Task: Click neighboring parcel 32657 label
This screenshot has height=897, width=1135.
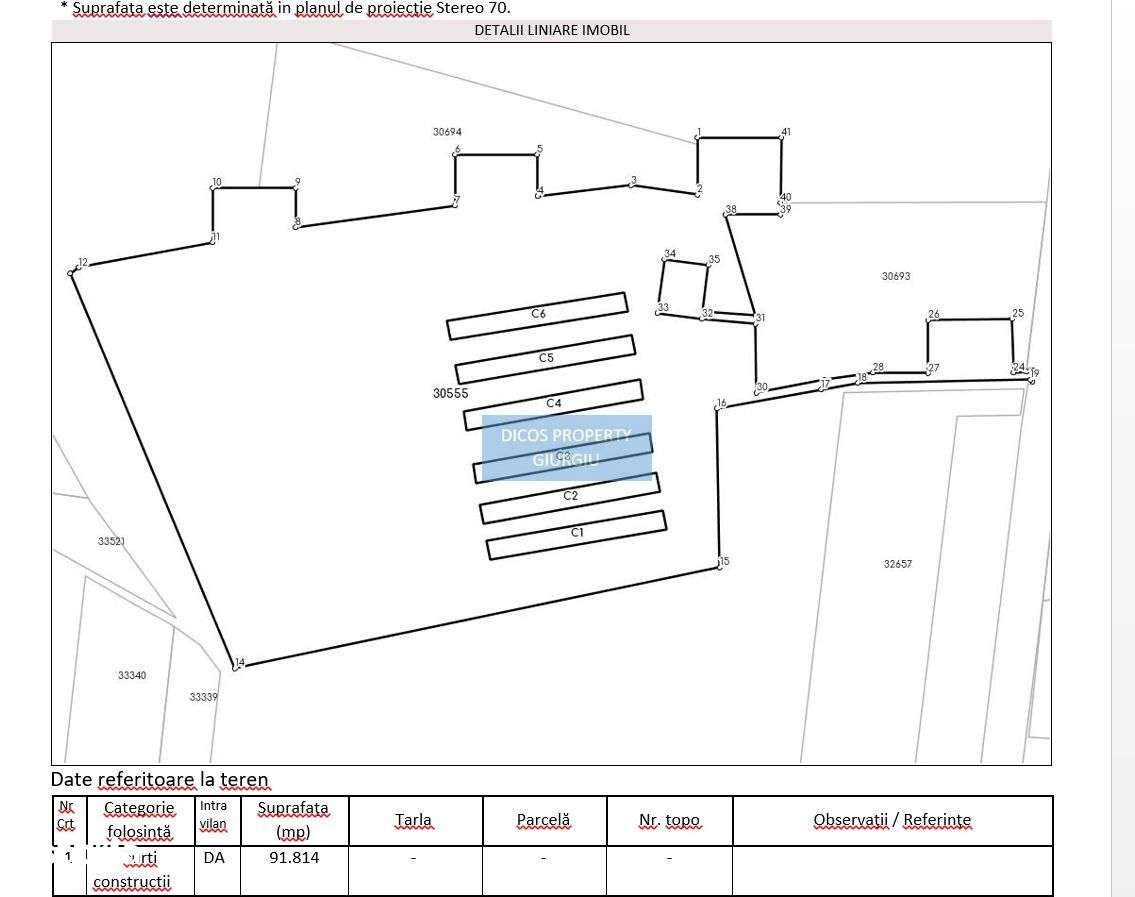Action: click(x=898, y=563)
